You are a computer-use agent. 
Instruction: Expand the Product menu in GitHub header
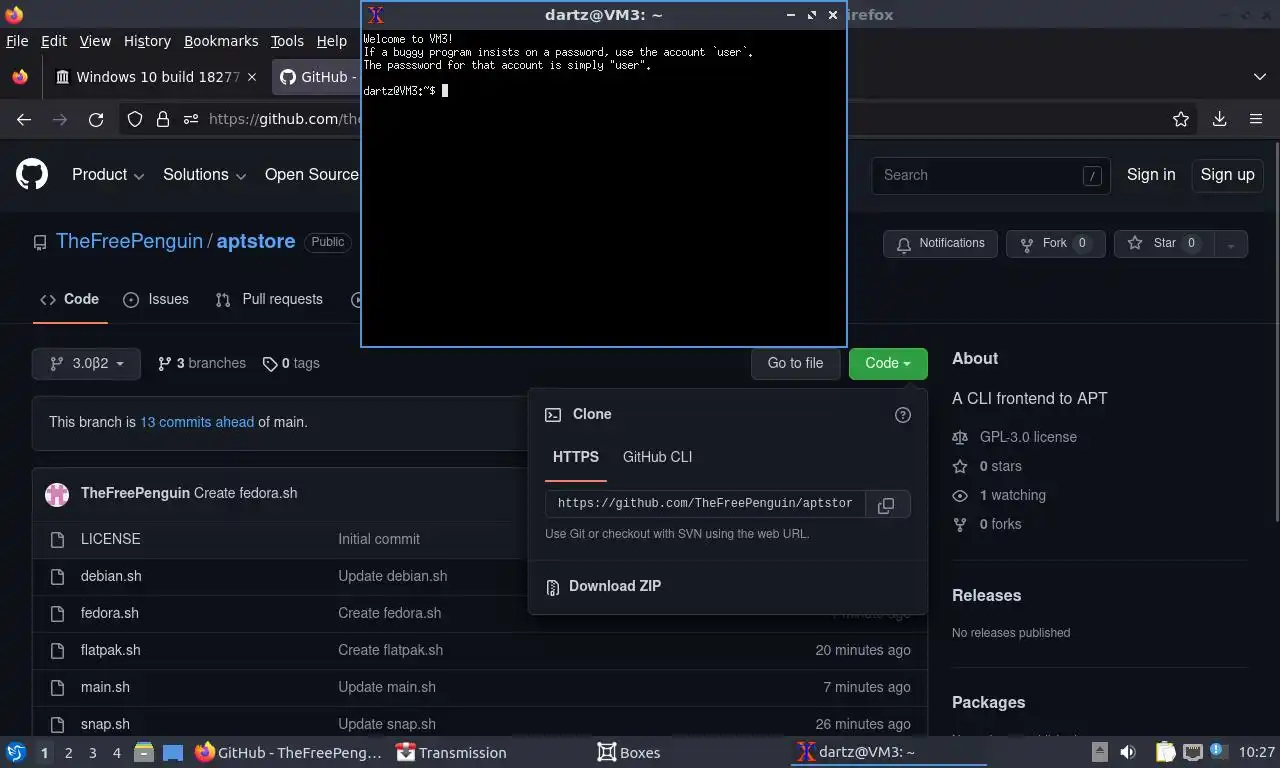[x=108, y=175]
